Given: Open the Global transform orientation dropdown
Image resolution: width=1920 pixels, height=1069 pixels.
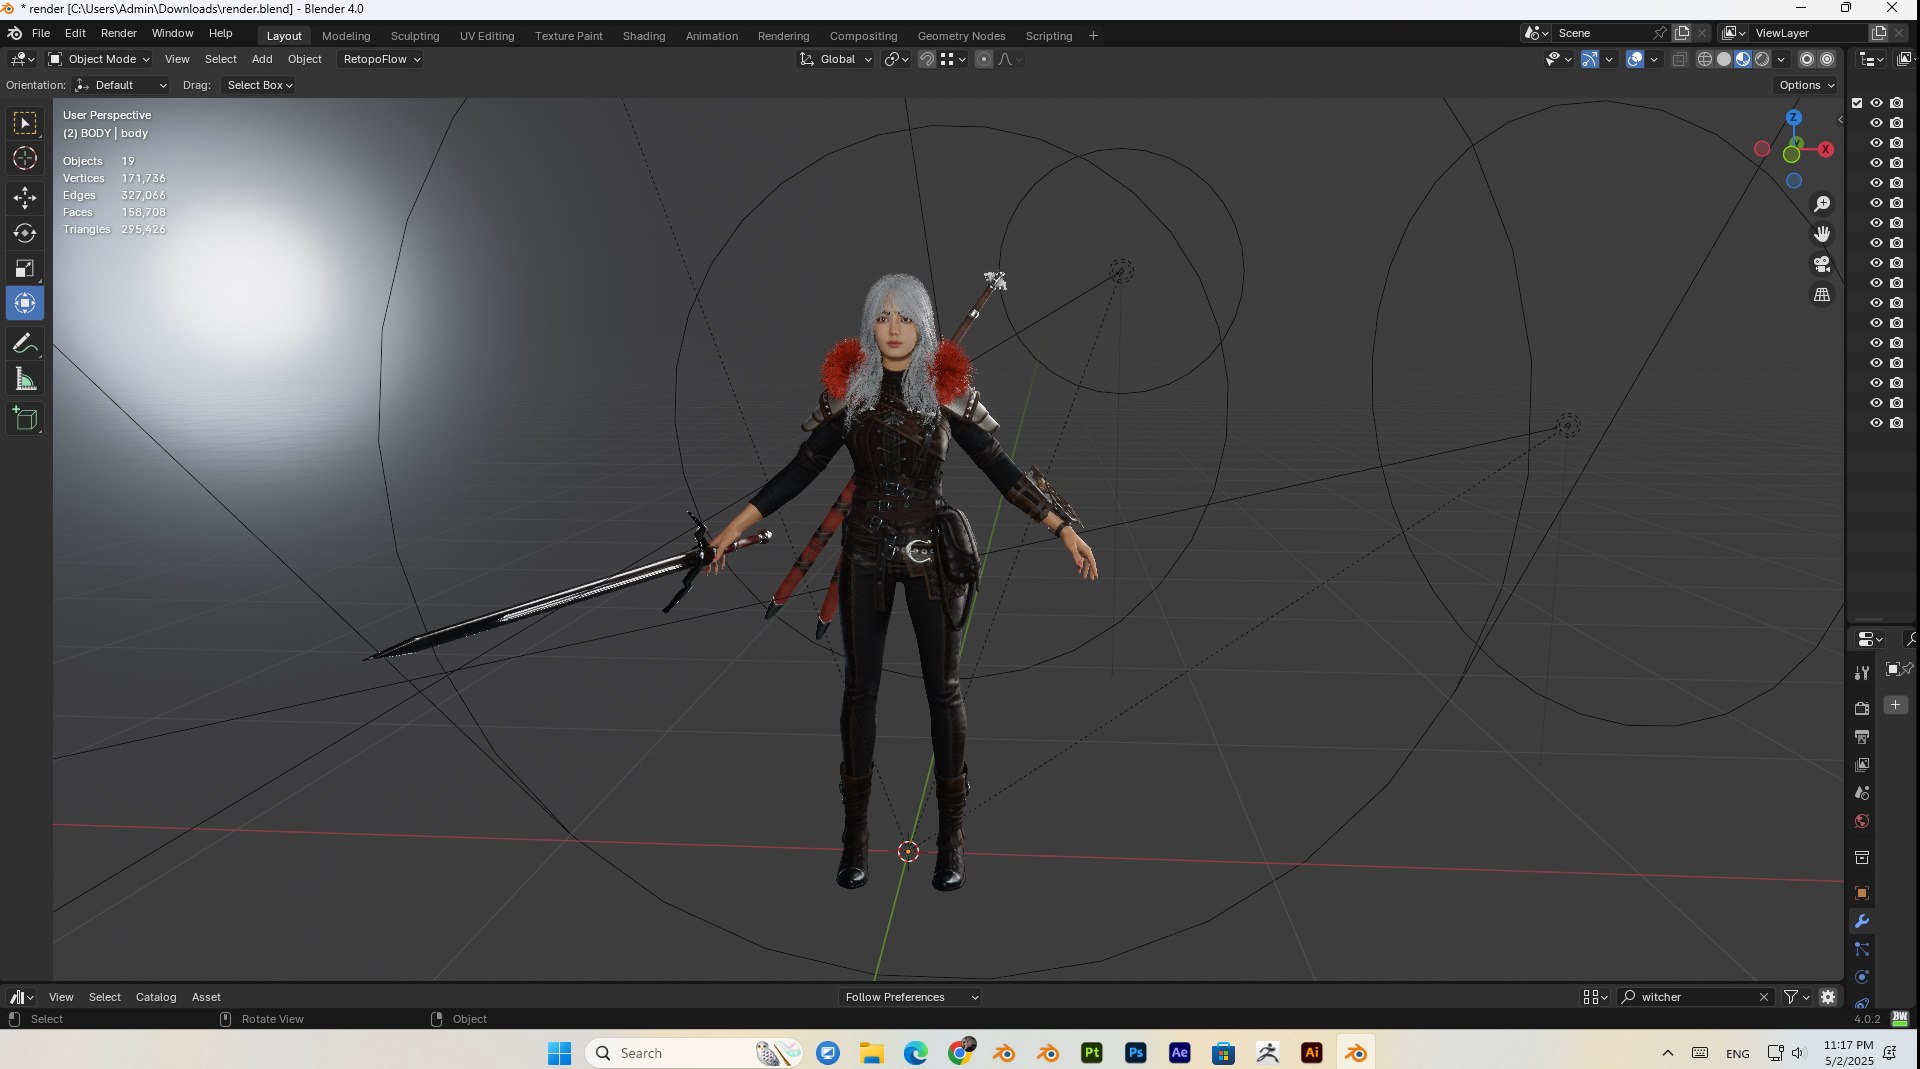Looking at the screenshot, I should click(836, 60).
